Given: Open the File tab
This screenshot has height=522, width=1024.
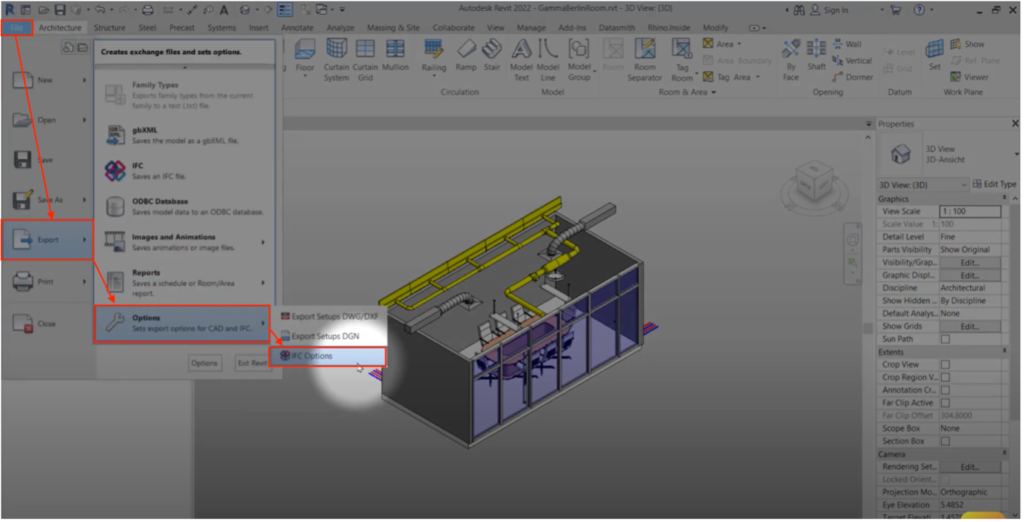Looking at the screenshot, I should [17, 27].
